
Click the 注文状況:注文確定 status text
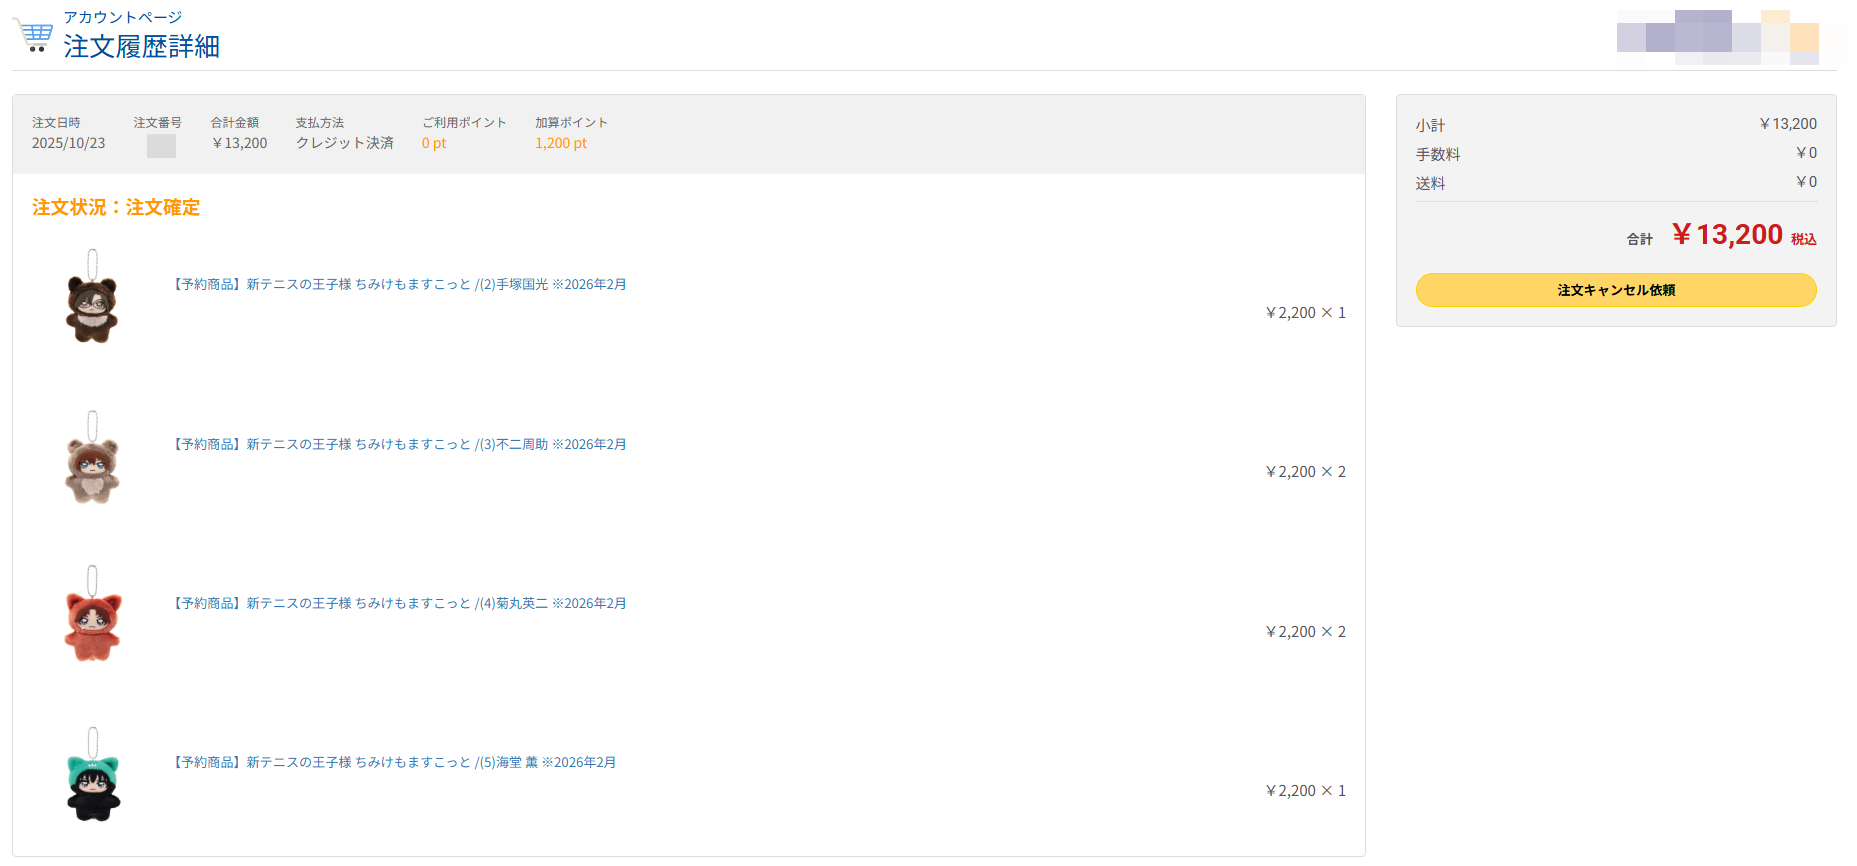(116, 208)
